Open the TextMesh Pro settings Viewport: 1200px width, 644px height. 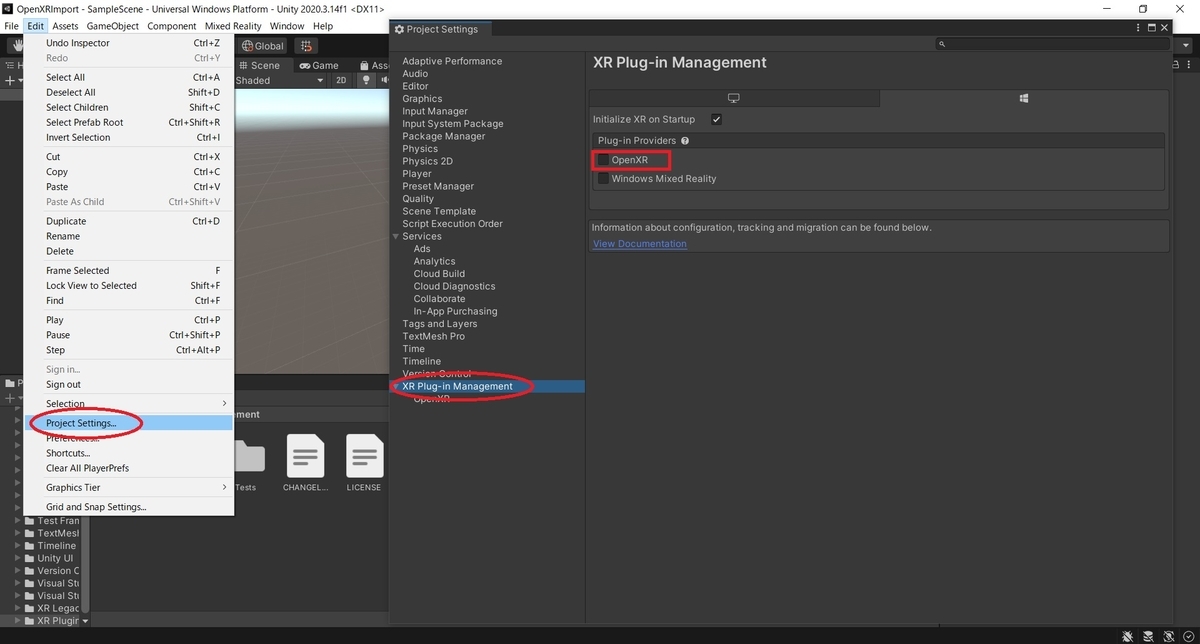click(x=433, y=336)
